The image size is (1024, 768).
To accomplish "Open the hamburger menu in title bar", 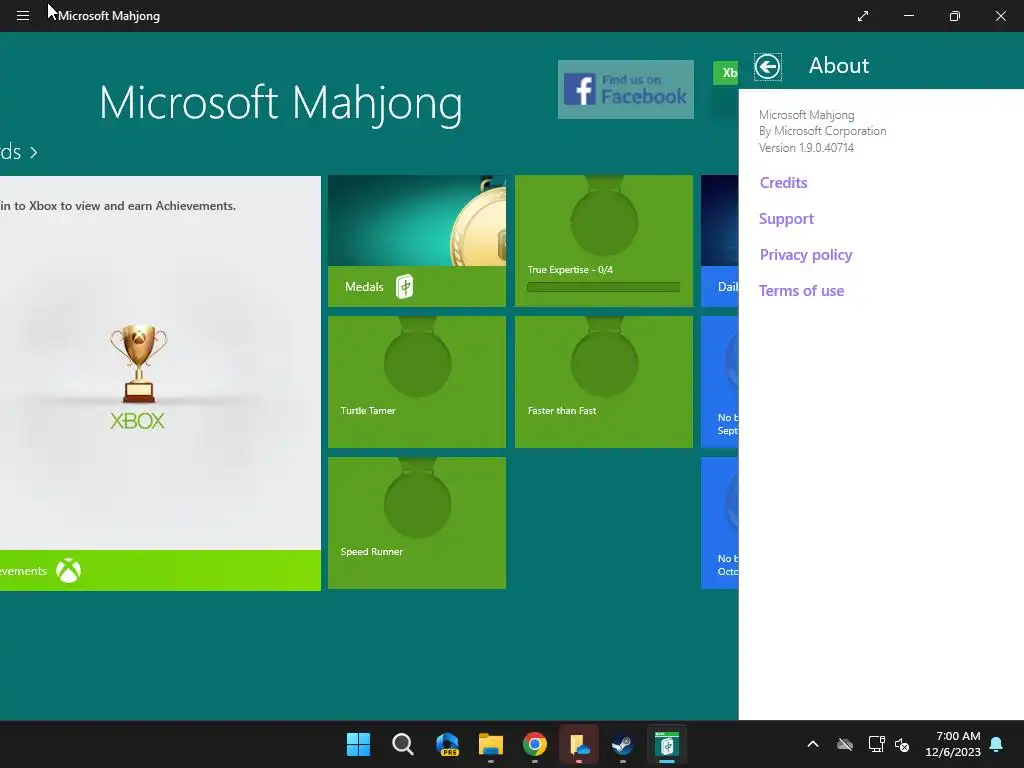I will pos(23,16).
